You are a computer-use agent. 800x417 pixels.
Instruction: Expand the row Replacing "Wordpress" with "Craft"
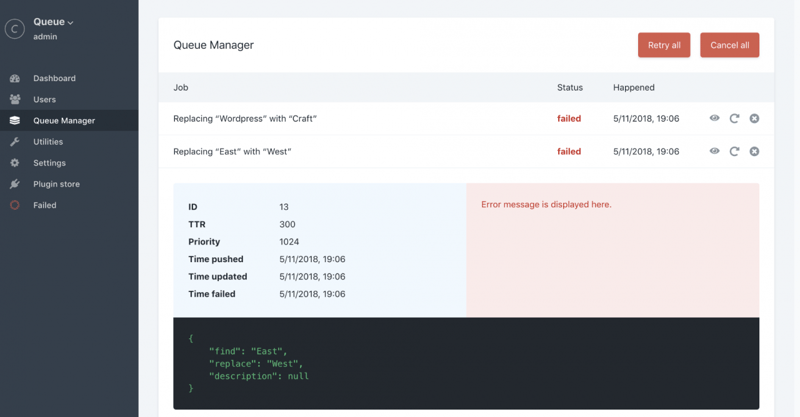[245, 118]
